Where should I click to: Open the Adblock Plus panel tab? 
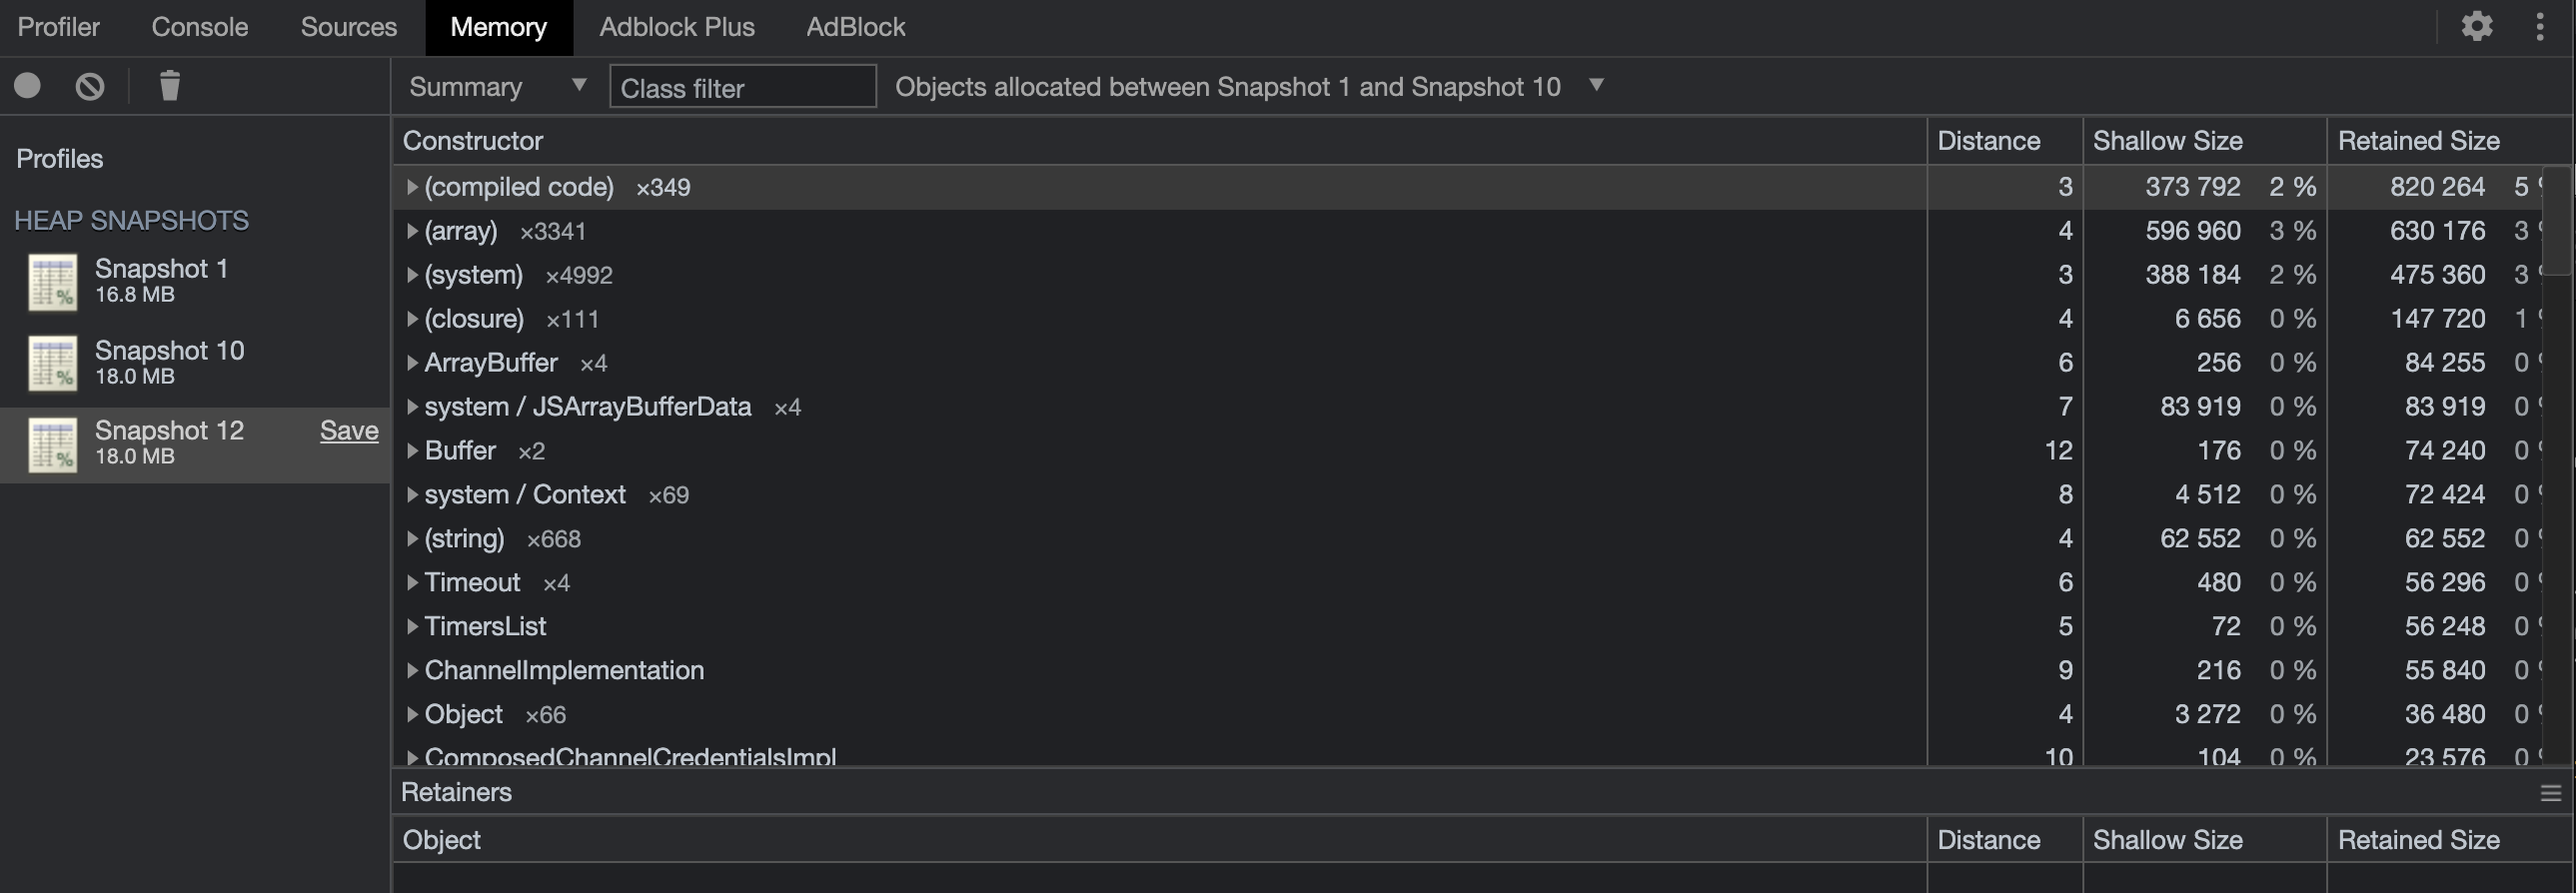point(676,27)
